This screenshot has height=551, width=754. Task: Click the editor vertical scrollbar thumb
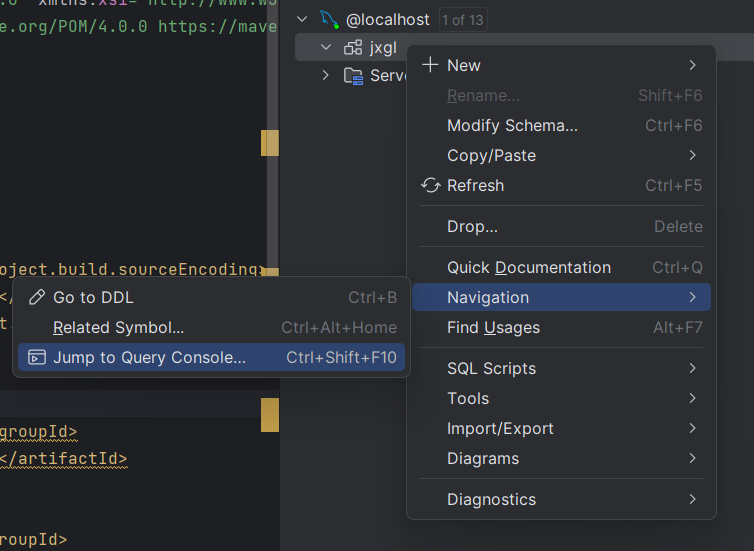click(x=273, y=137)
